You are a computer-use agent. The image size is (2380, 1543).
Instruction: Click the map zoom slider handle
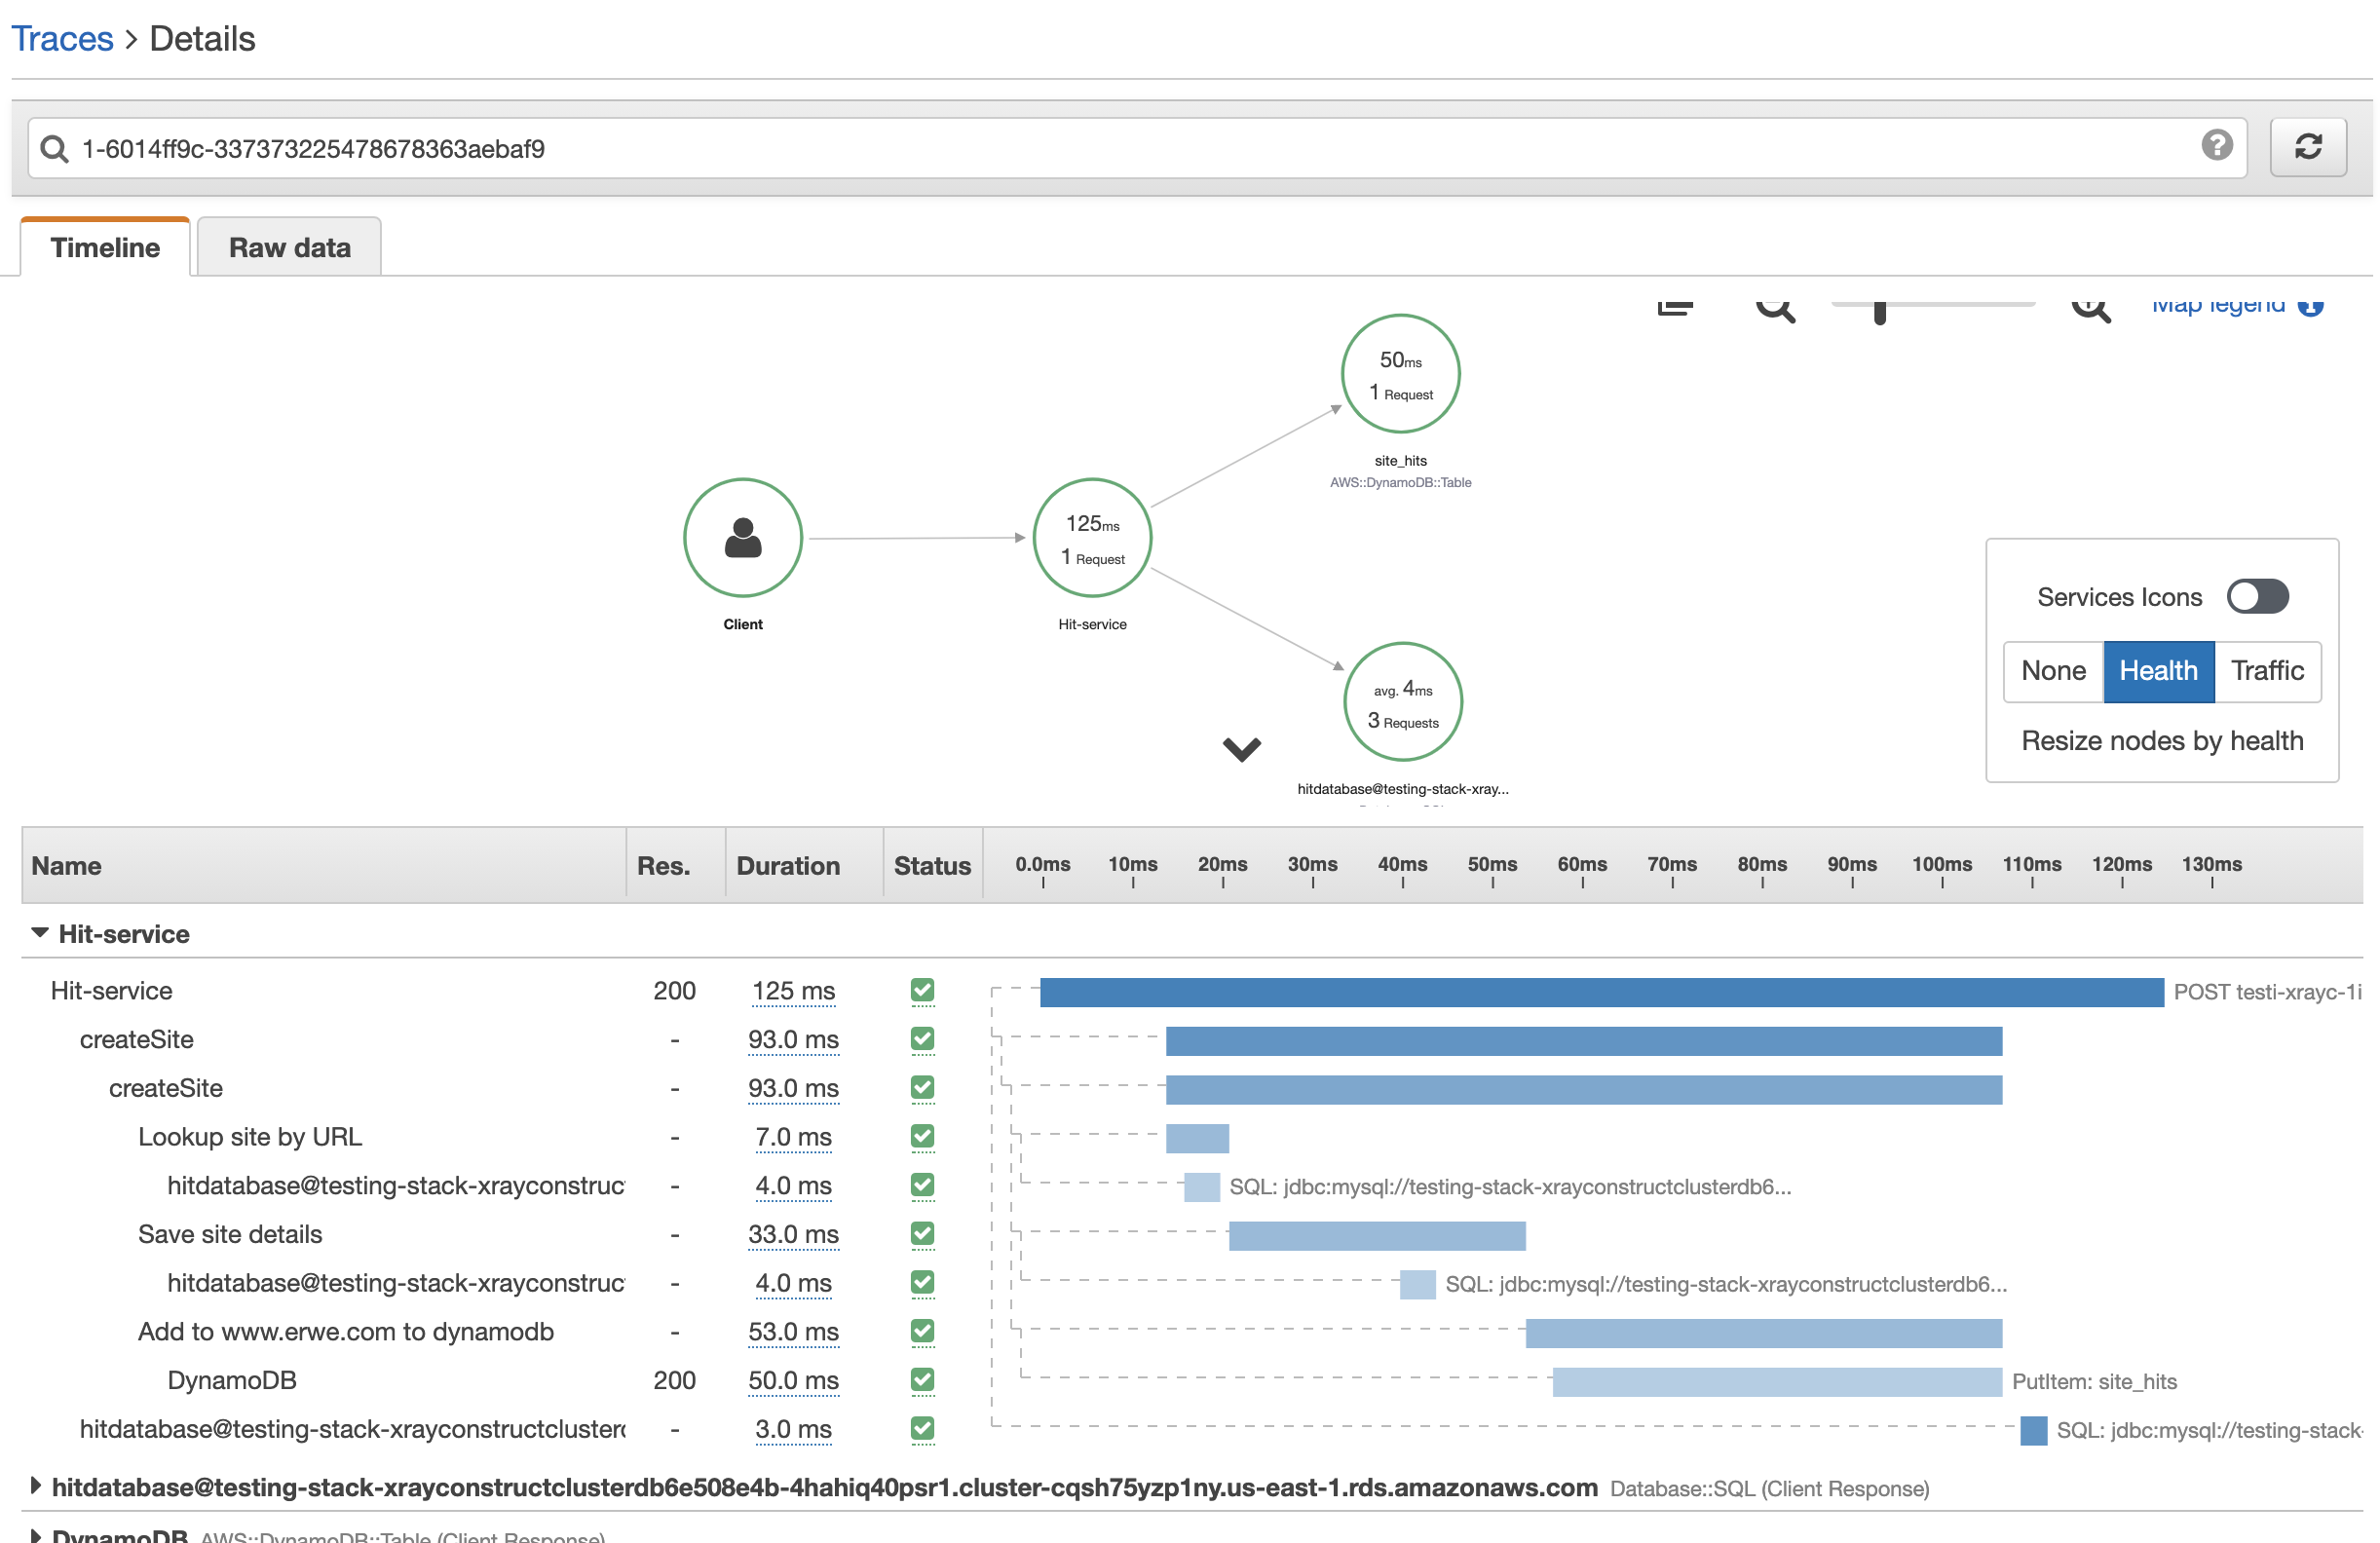click(1879, 311)
